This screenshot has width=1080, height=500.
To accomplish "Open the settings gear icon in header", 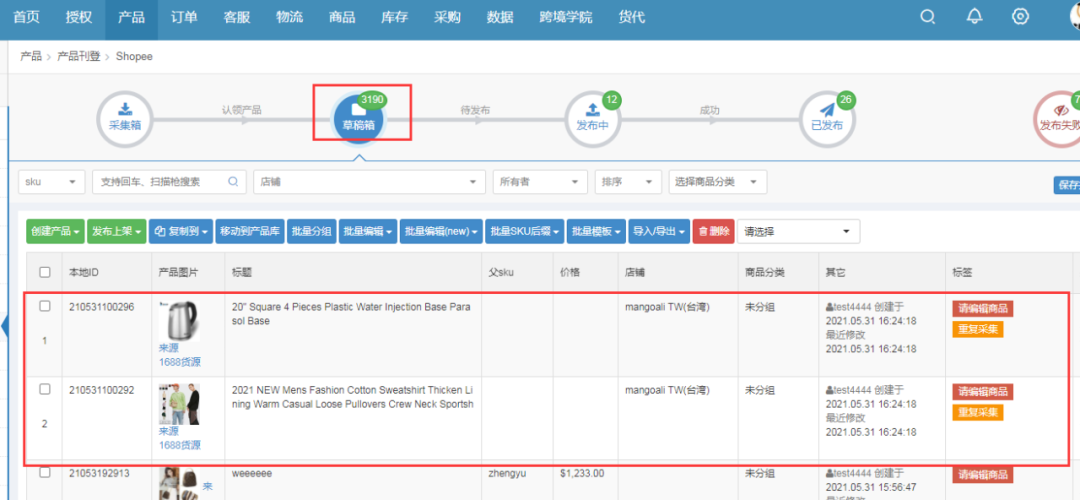I will (x=1020, y=17).
